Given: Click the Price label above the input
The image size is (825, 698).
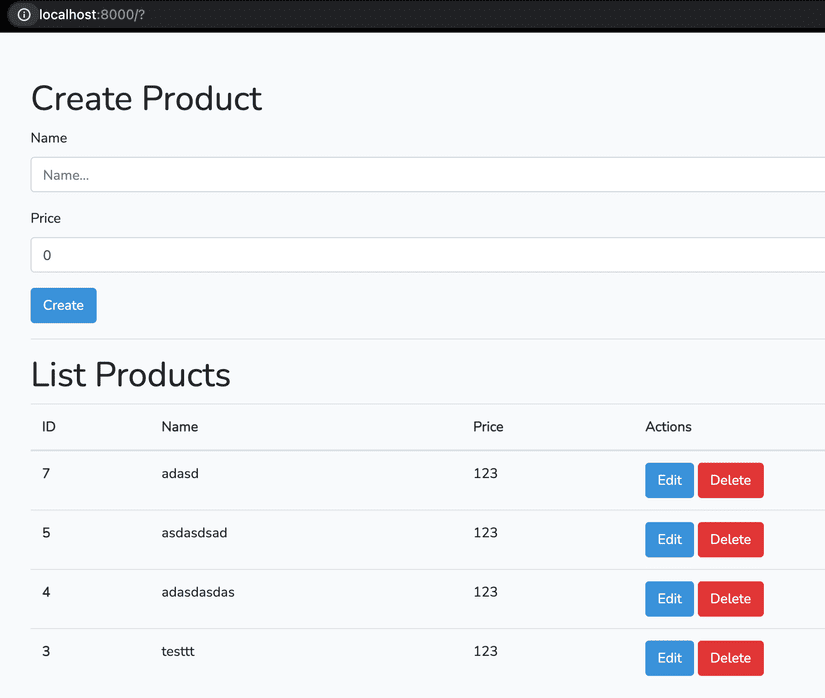Looking at the screenshot, I should click(x=46, y=217).
